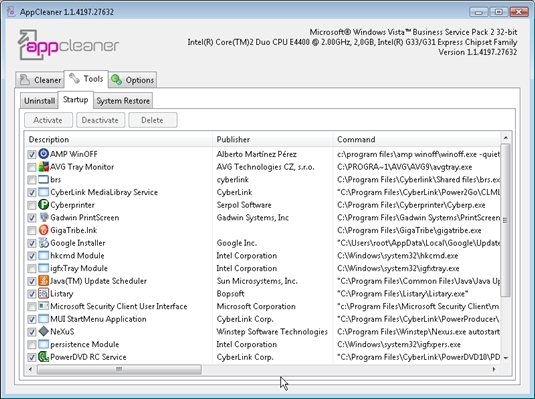
Task: Open the Uninstall sub-tab
Action: (39, 101)
